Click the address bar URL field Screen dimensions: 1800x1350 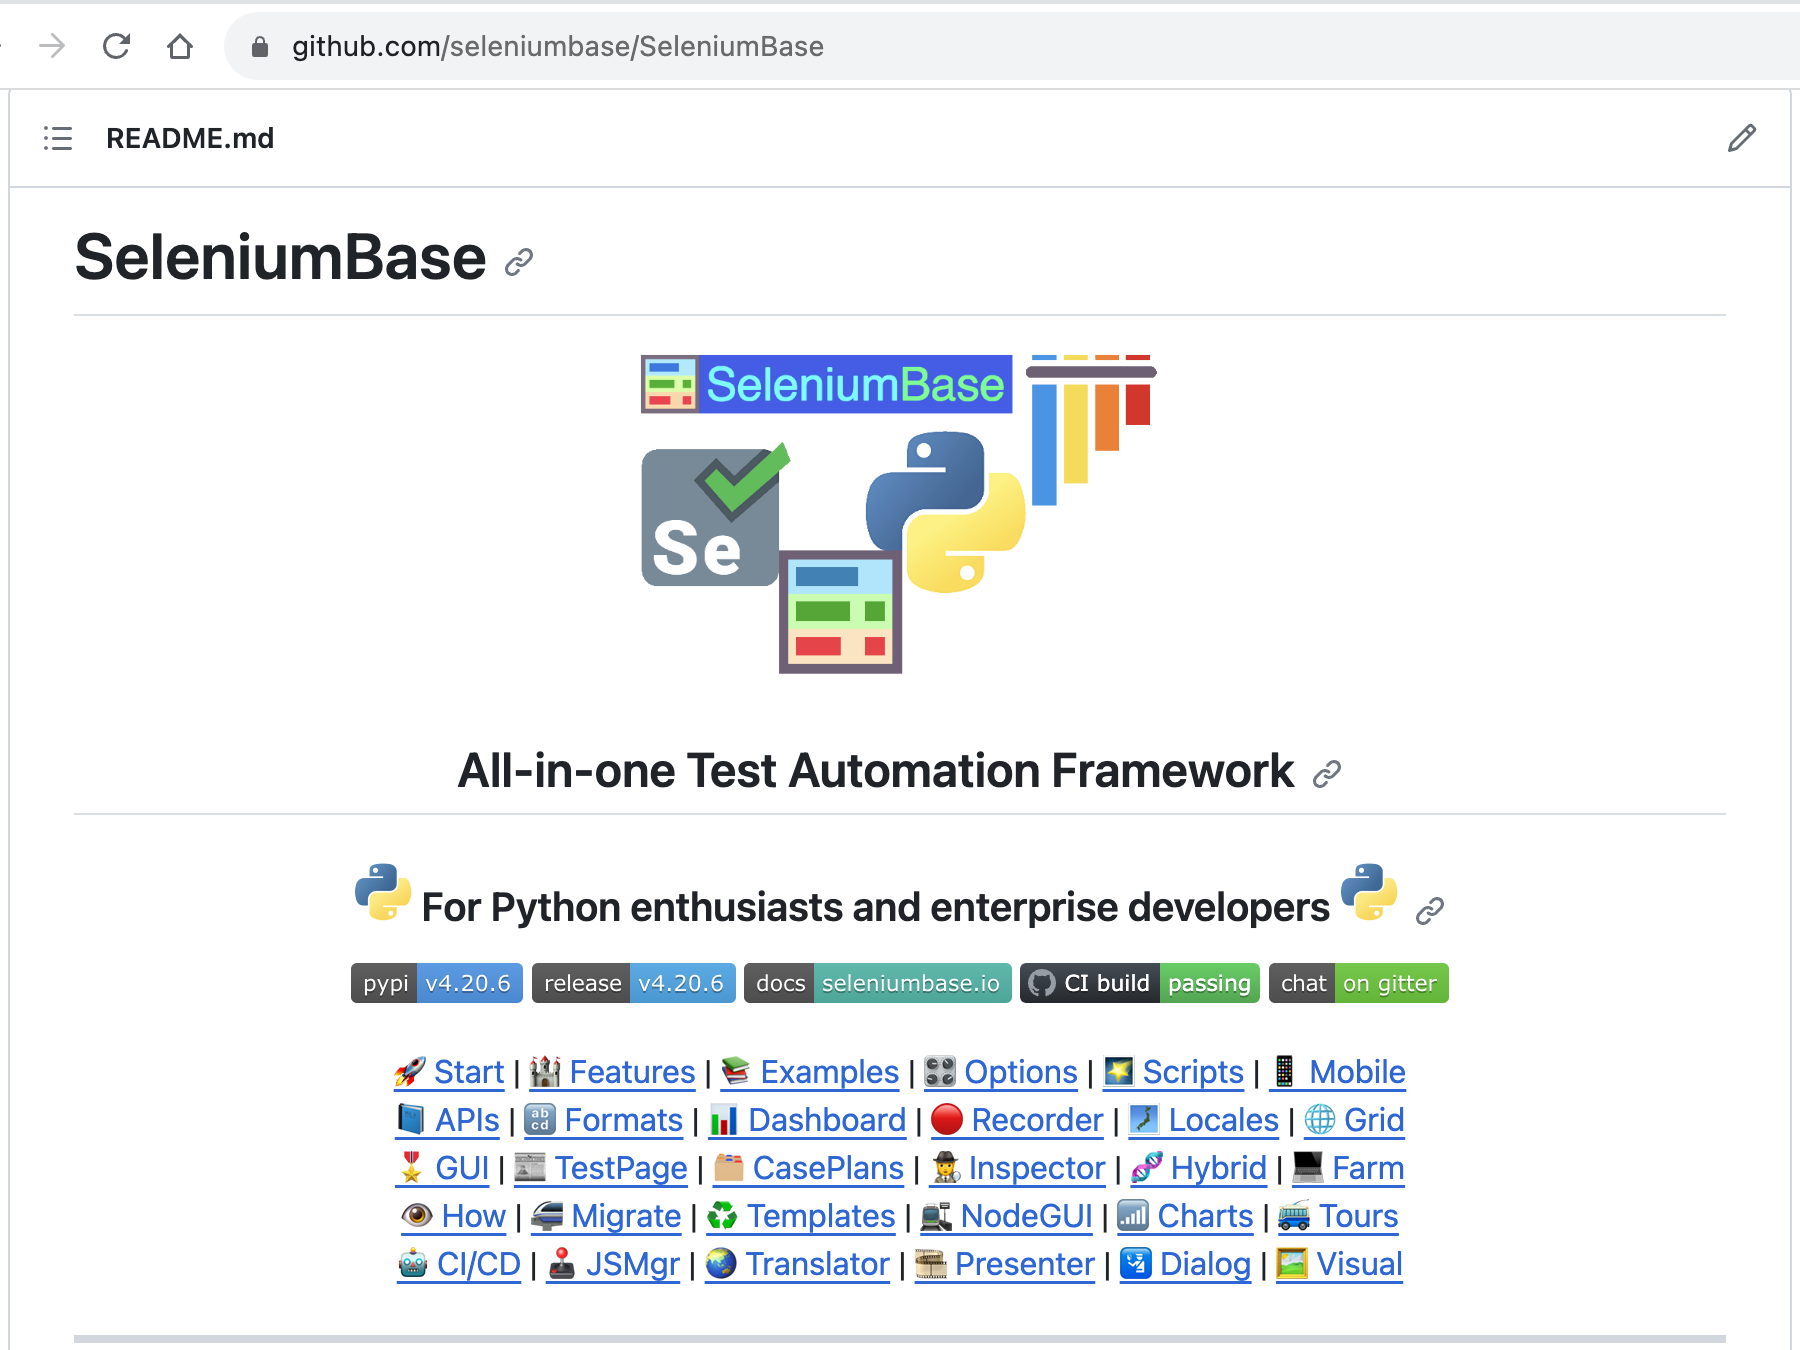coord(1010,47)
